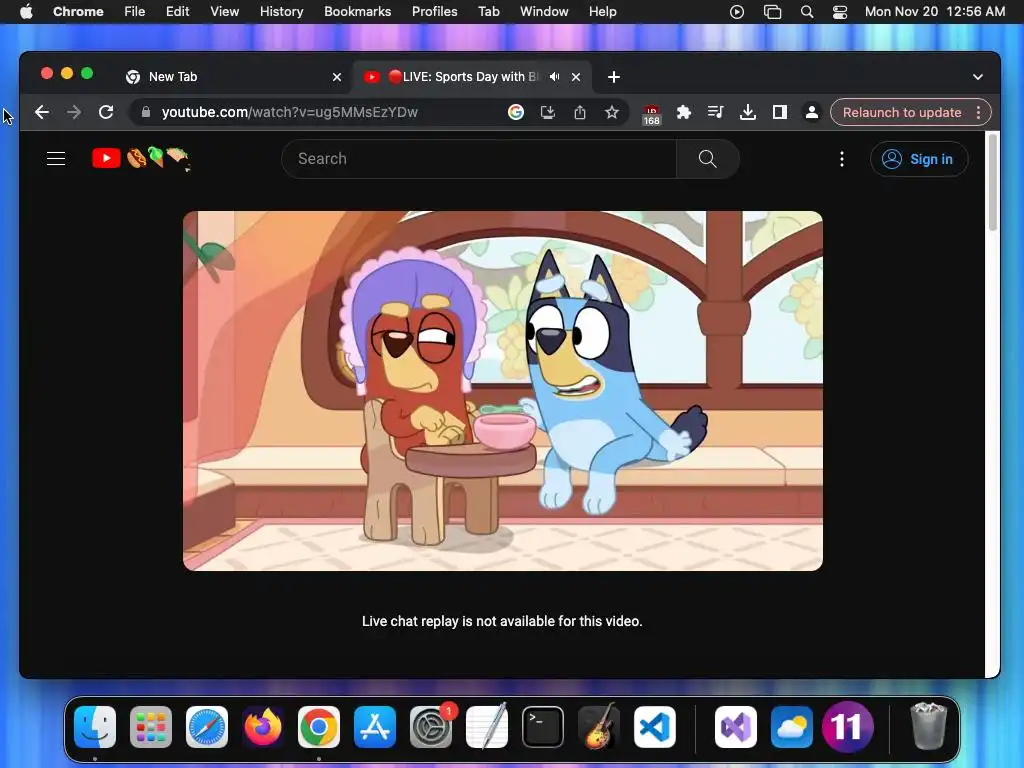This screenshot has width=1024, height=768.
Task: Open the View menu
Action: [x=225, y=12]
